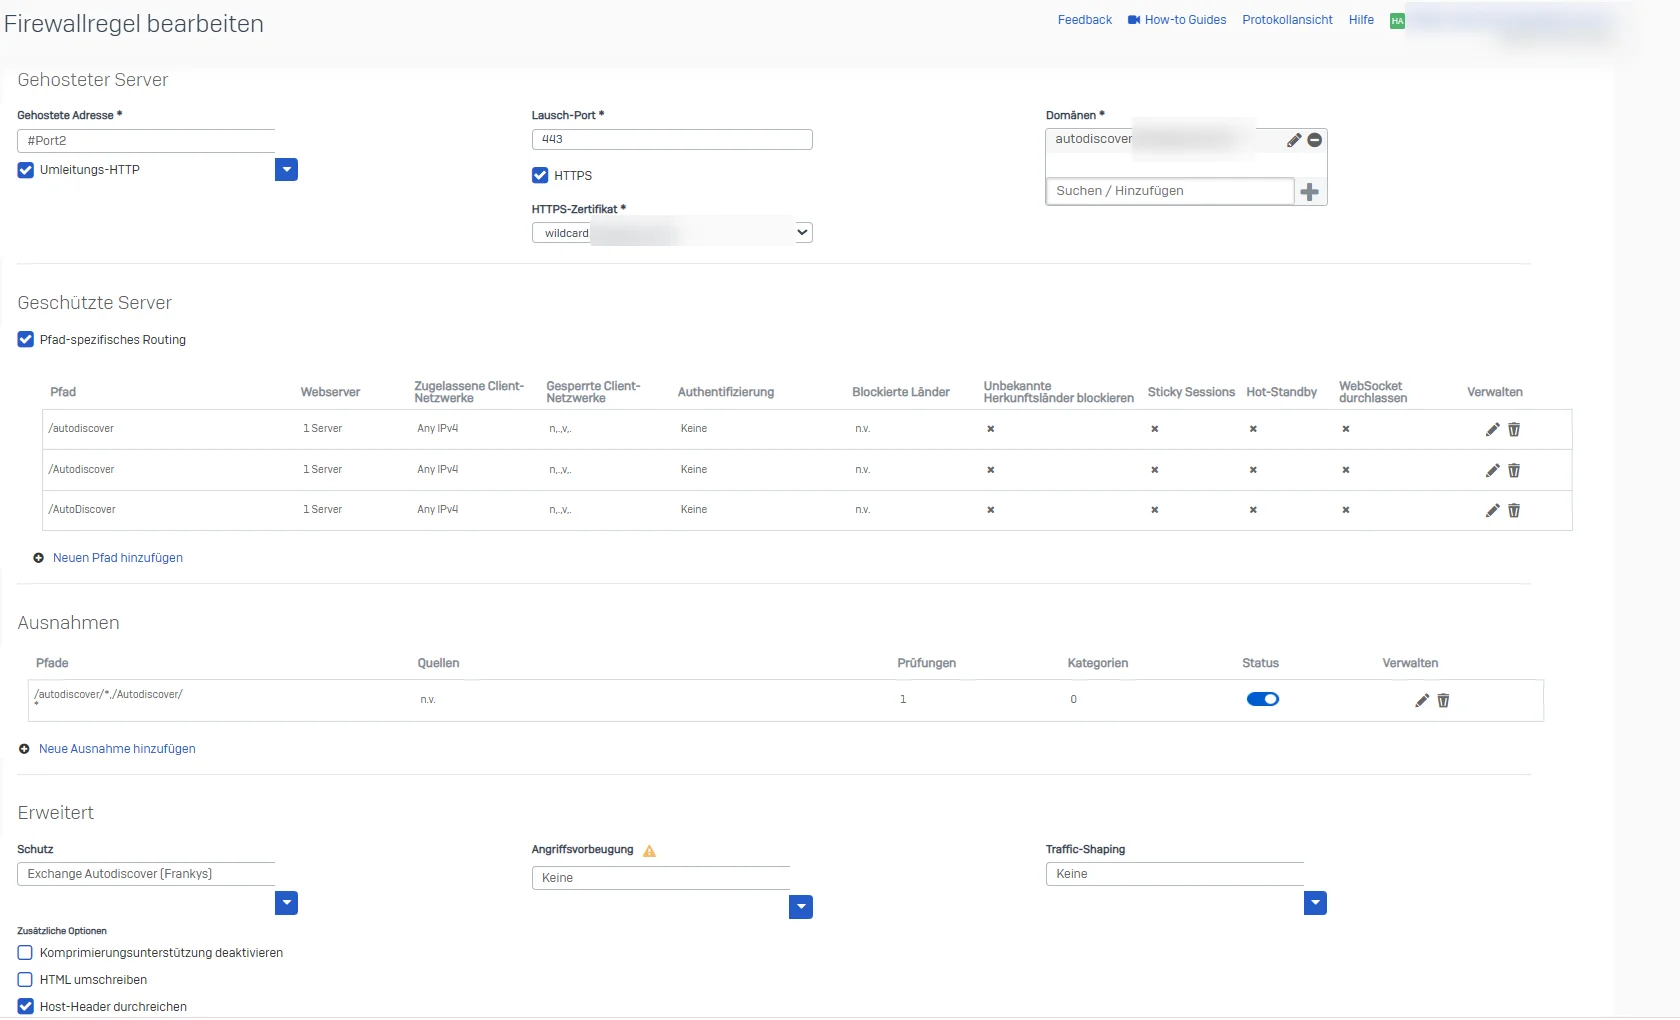Click the Prüfungen column header
This screenshot has width=1680, height=1020.
coord(927,663)
